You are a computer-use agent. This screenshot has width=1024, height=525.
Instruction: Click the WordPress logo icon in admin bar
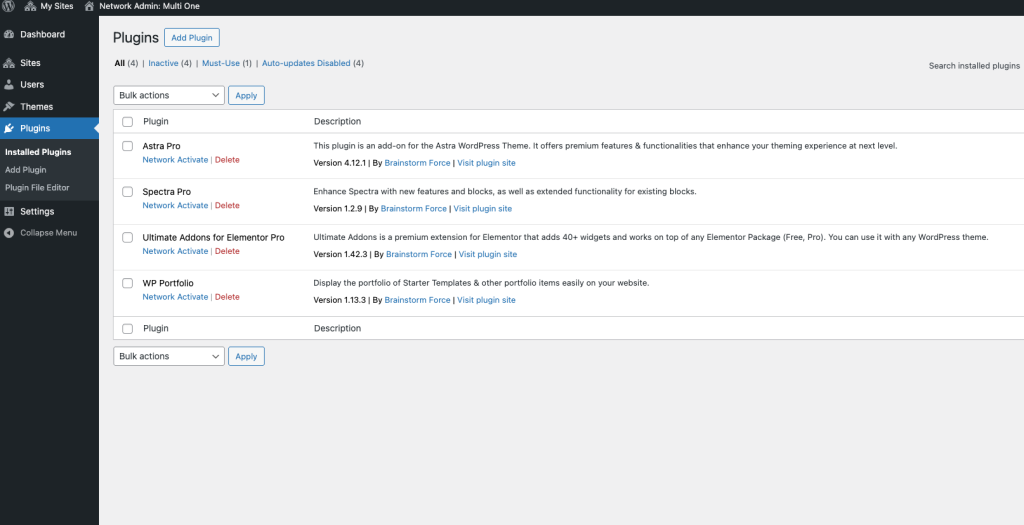pos(8,6)
